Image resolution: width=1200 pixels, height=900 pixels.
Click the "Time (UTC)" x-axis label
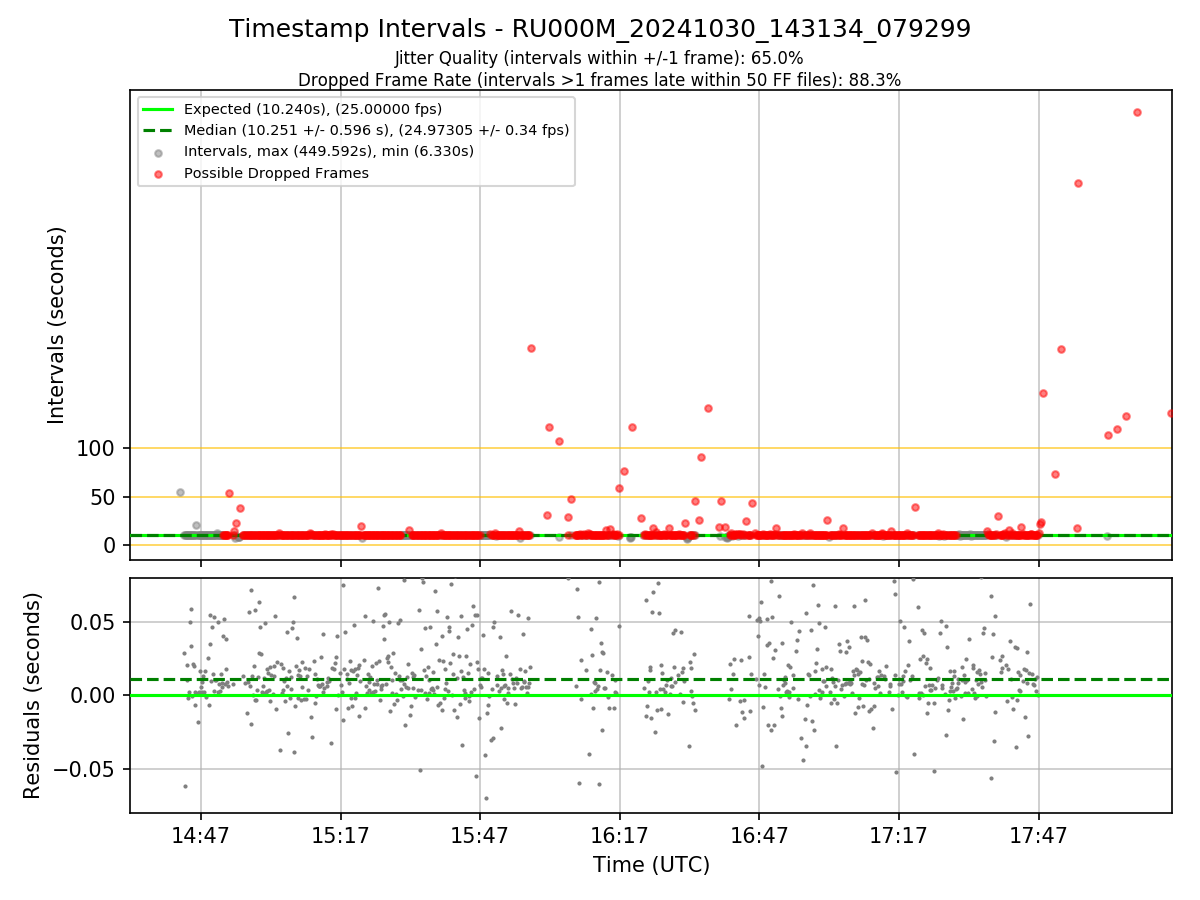tap(651, 865)
